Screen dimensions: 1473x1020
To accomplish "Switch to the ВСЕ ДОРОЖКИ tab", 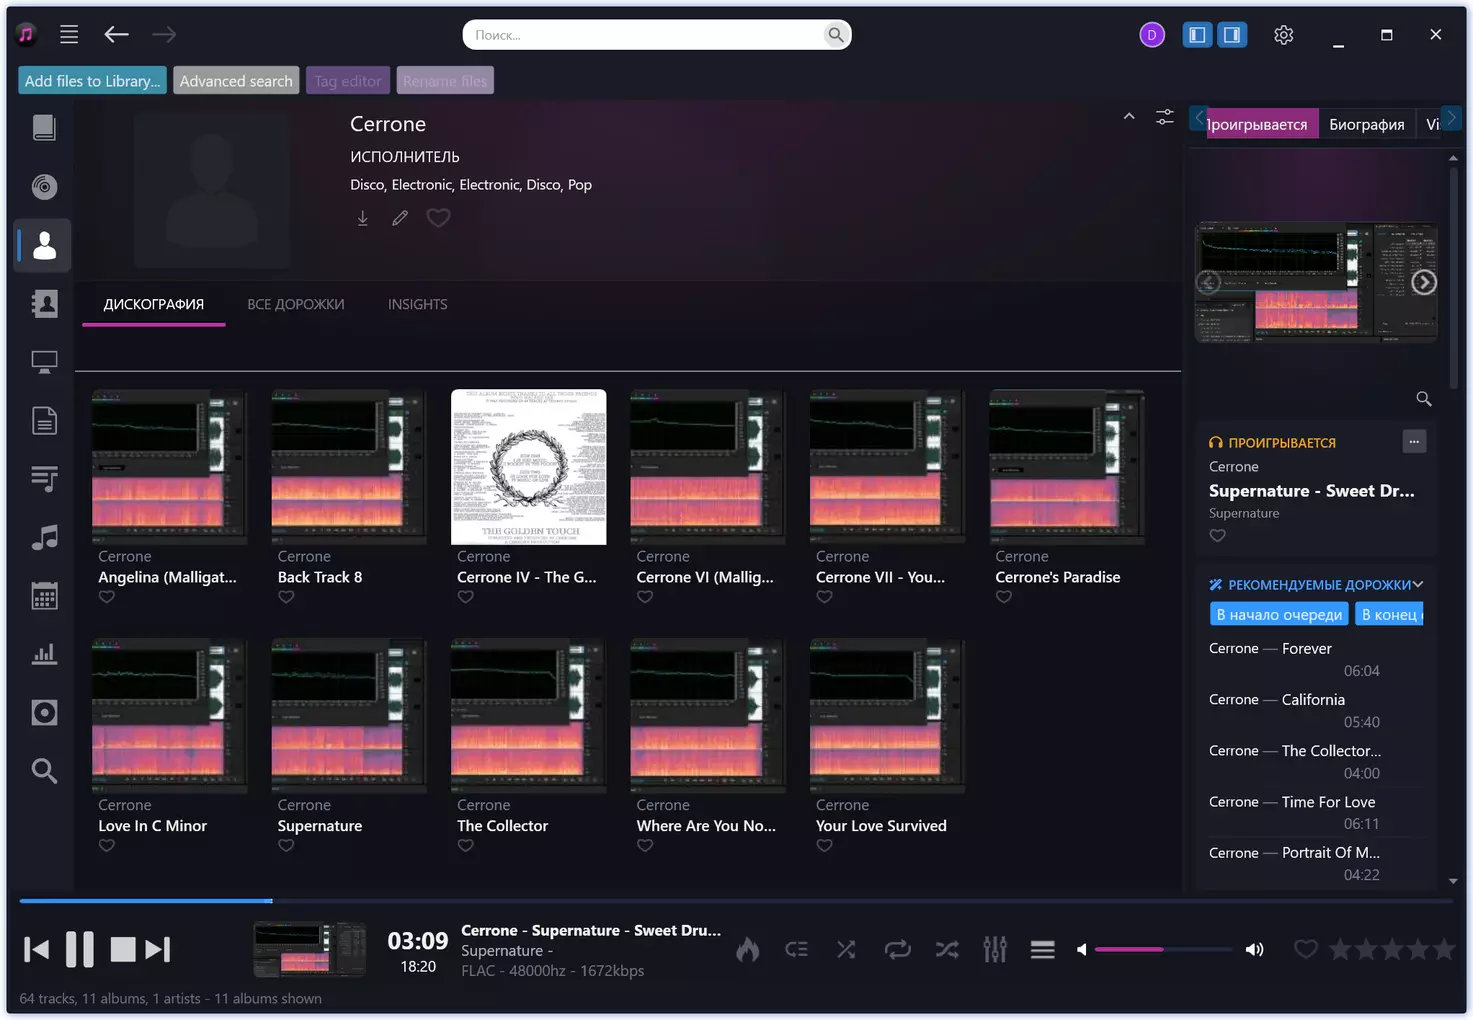I will pos(296,304).
